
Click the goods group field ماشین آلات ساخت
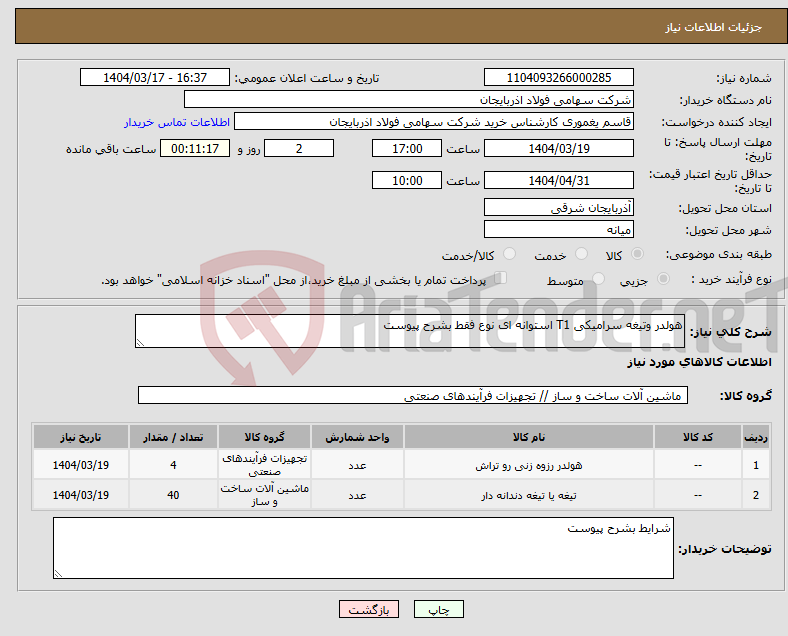pyautogui.click(x=413, y=395)
